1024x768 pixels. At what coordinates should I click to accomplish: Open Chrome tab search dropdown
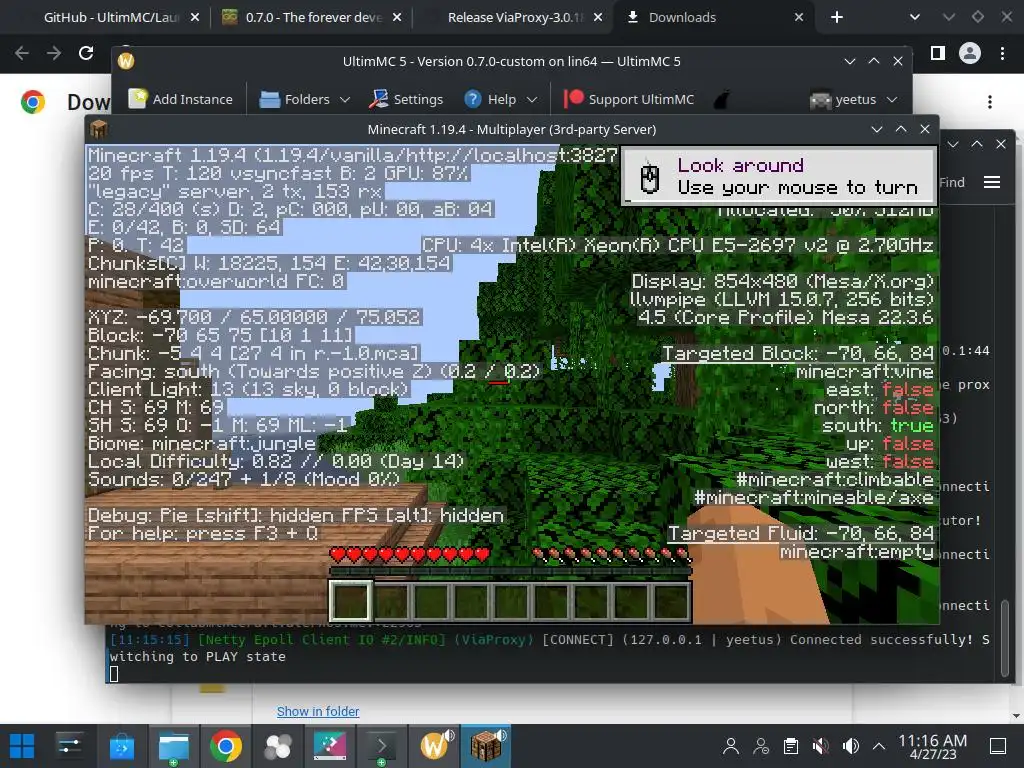point(915,18)
